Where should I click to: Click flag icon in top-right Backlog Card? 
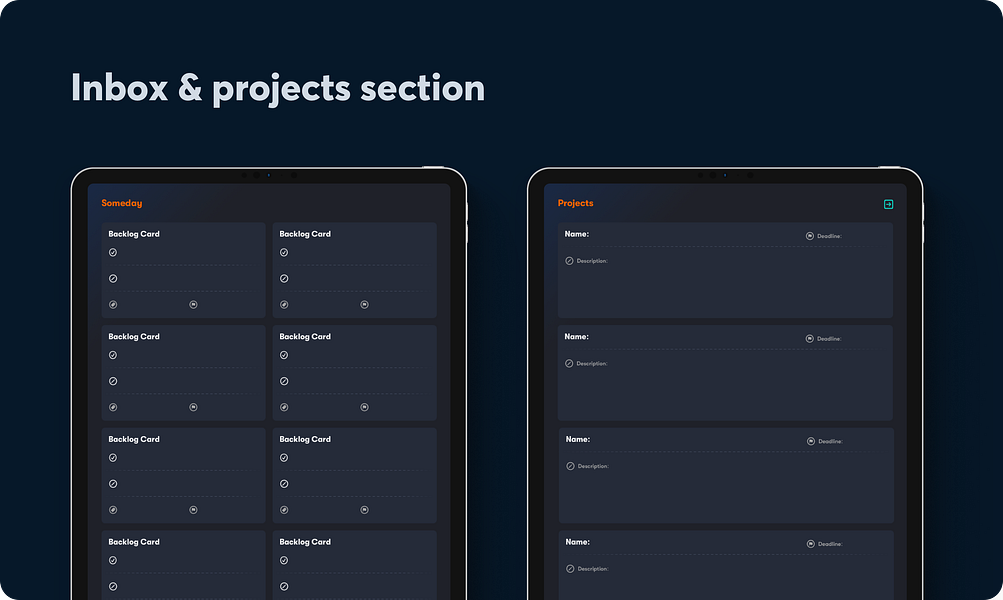click(365, 304)
